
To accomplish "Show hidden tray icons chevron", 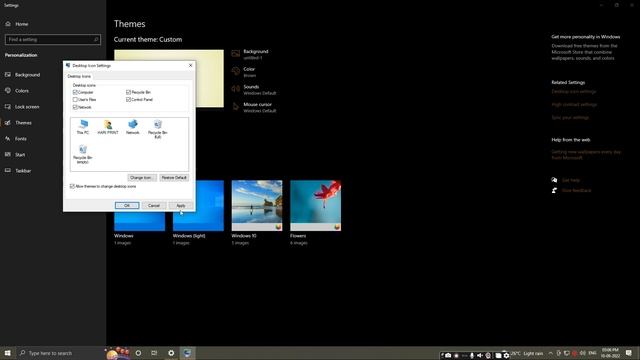I will 550,353.
